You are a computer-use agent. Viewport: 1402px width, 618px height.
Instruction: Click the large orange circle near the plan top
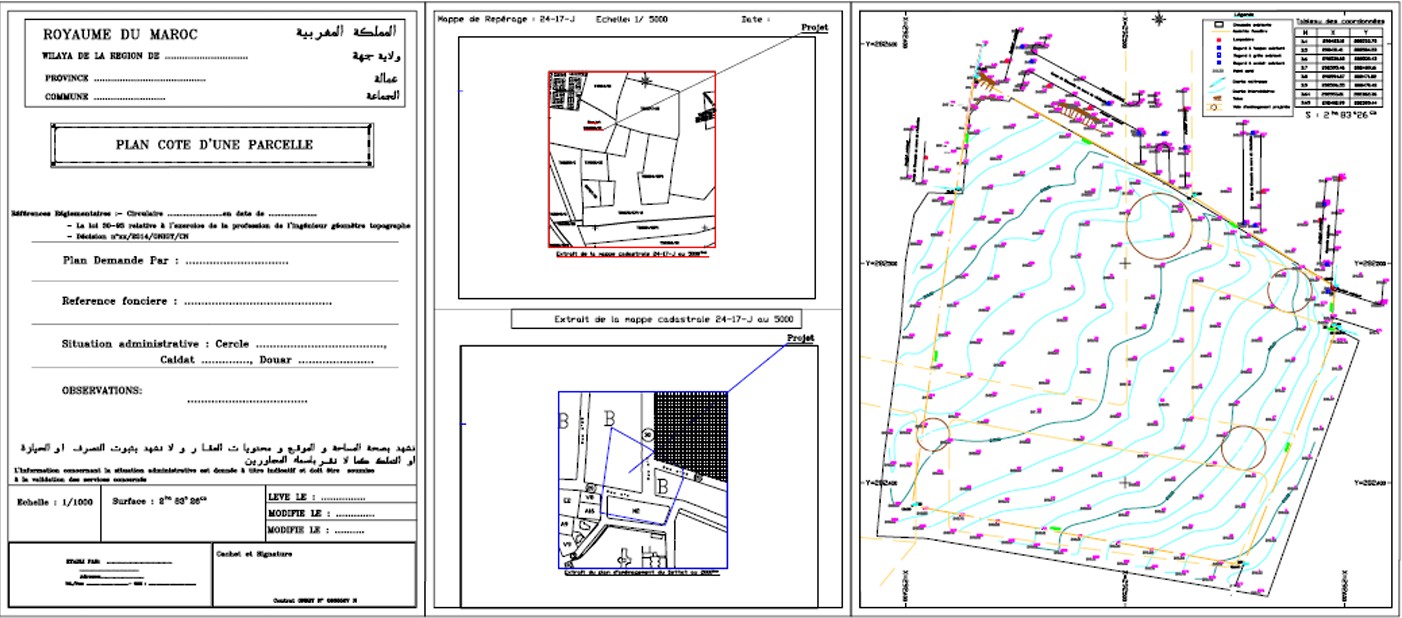(x=1159, y=228)
